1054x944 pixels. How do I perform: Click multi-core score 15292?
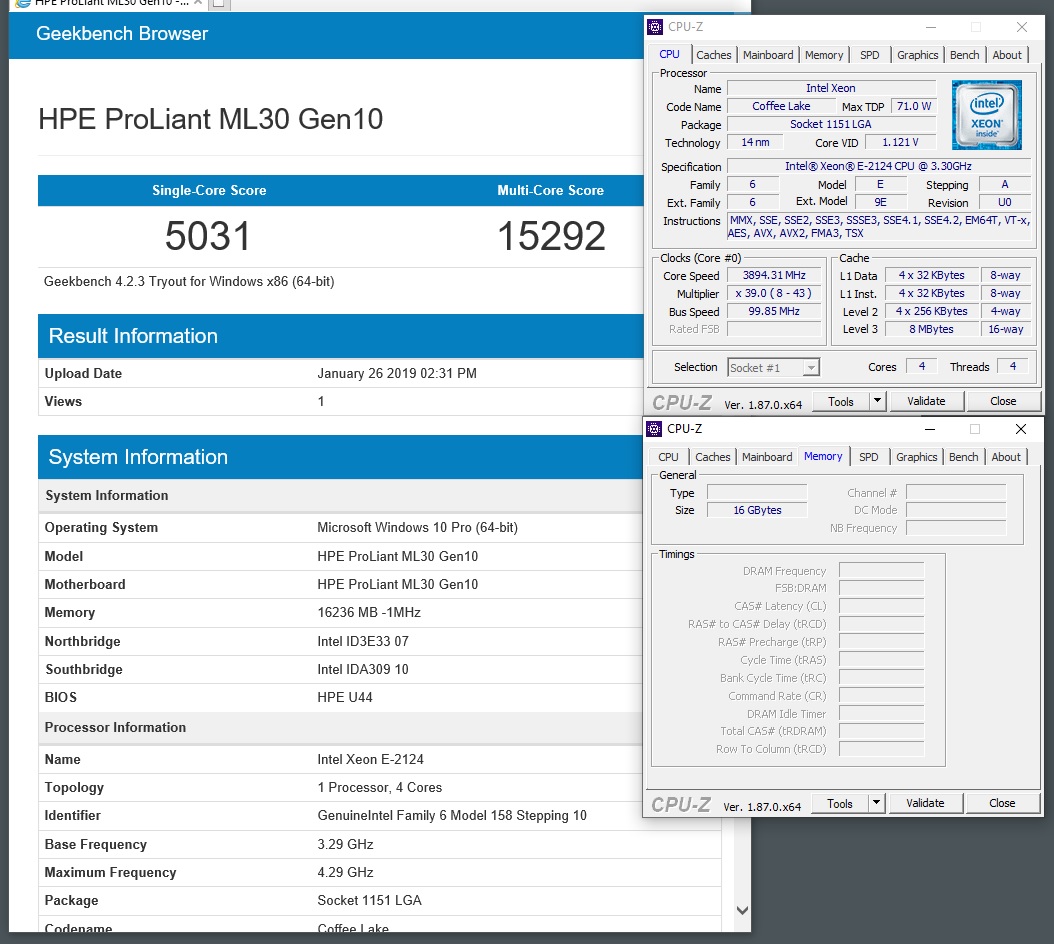tap(551, 236)
